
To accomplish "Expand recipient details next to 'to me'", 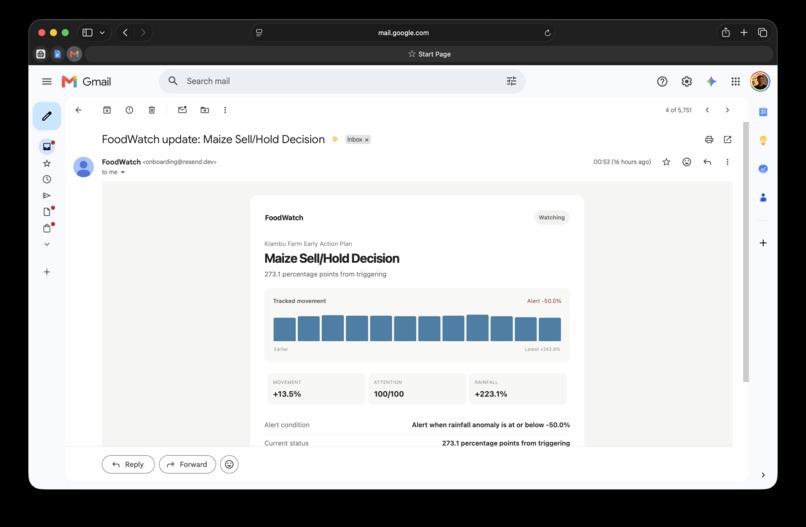I will [x=123, y=172].
